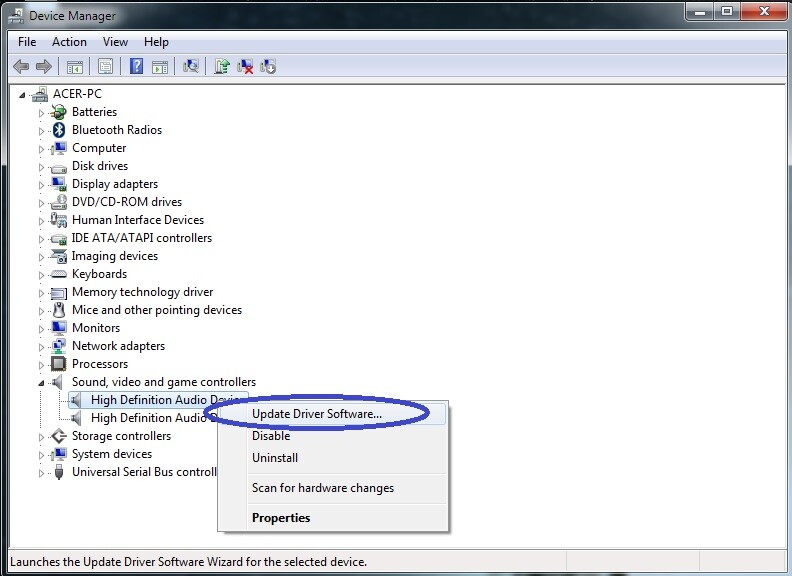Expand IDE ATA/ATAPI controllers
Screen dimensions: 792x576
[x=41, y=239]
